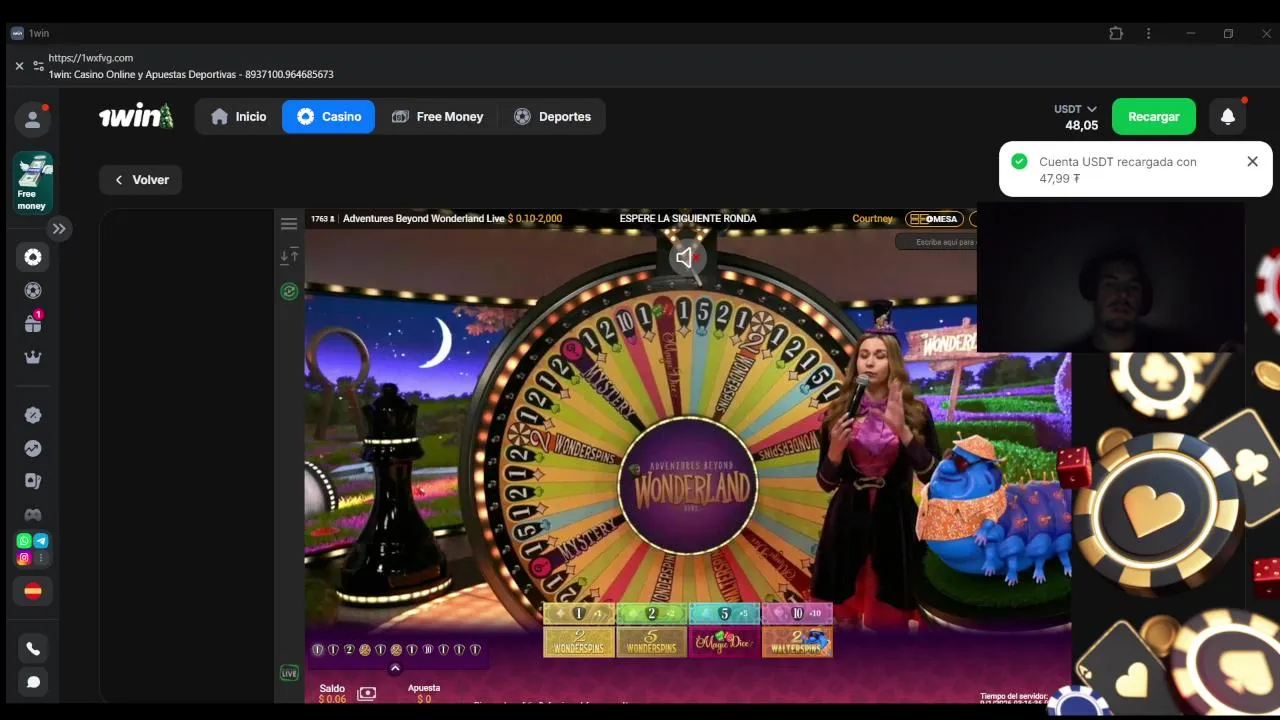This screenshot has width=1280, height=720.
Task: Expand the left sidebar with double chevron
Action: 59,229
